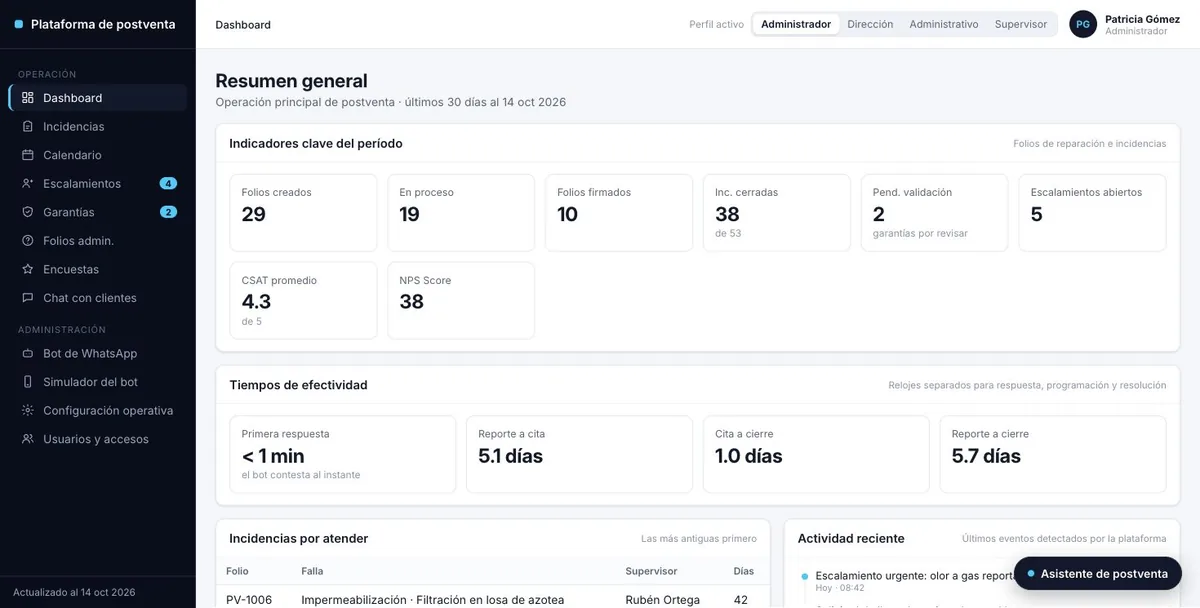Click the Plataforma de postventa logo dot
1200x608 pixels.
click(x=18, y=24)
